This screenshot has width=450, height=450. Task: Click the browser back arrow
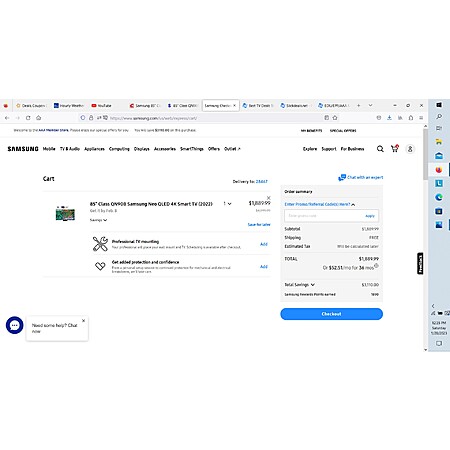point(7,118)
